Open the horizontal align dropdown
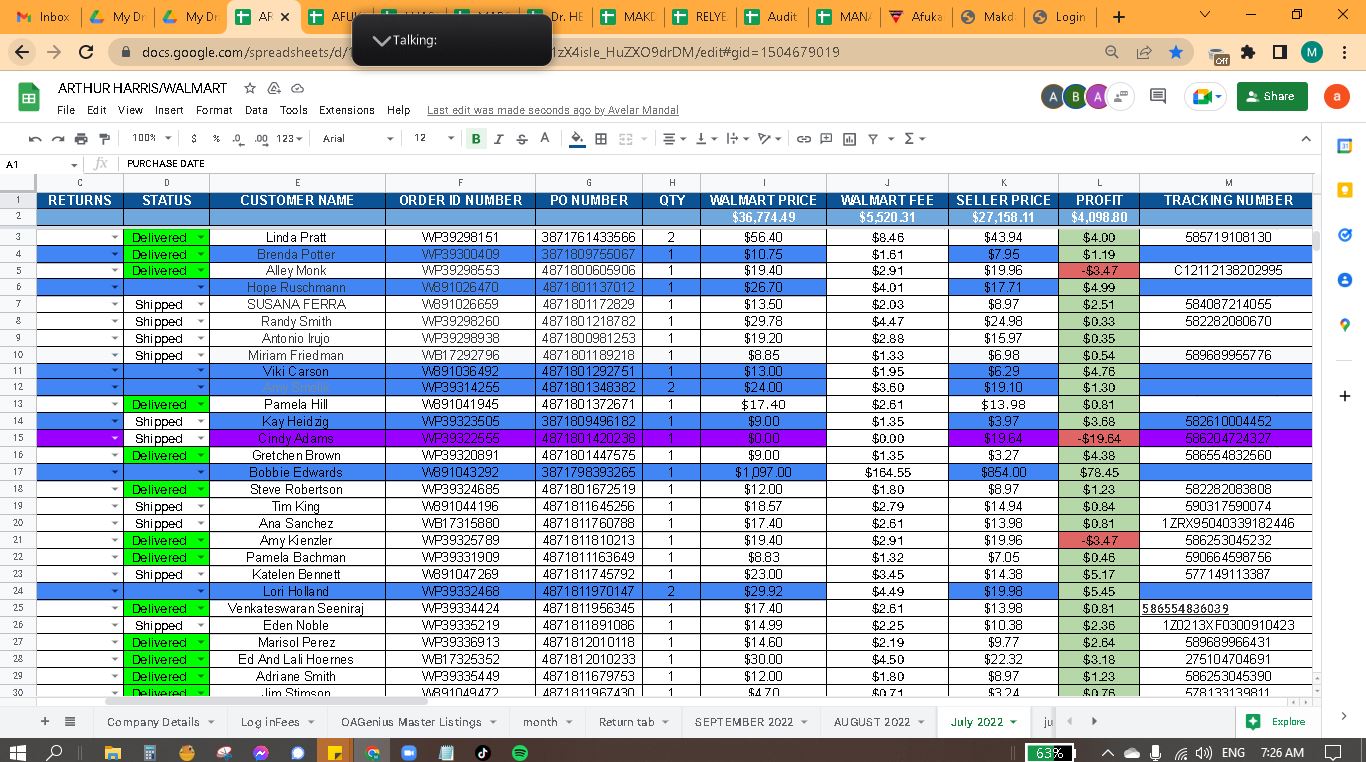 (x=674, y=139)
